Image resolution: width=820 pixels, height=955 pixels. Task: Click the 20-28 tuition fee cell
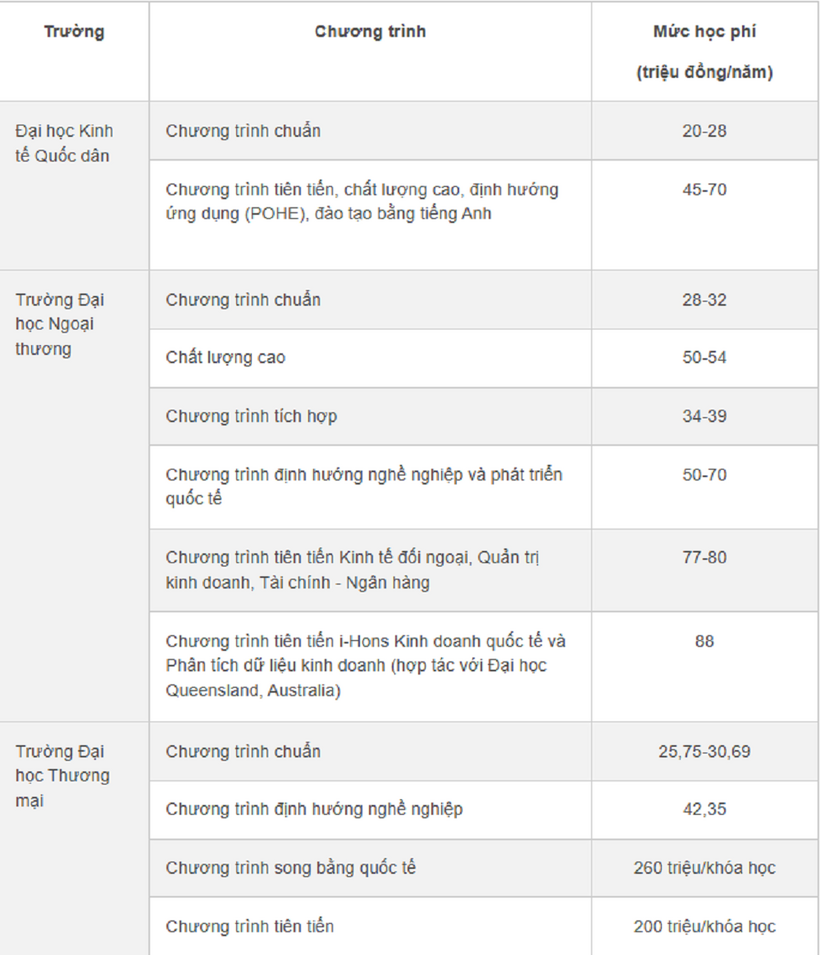(704, 131)
